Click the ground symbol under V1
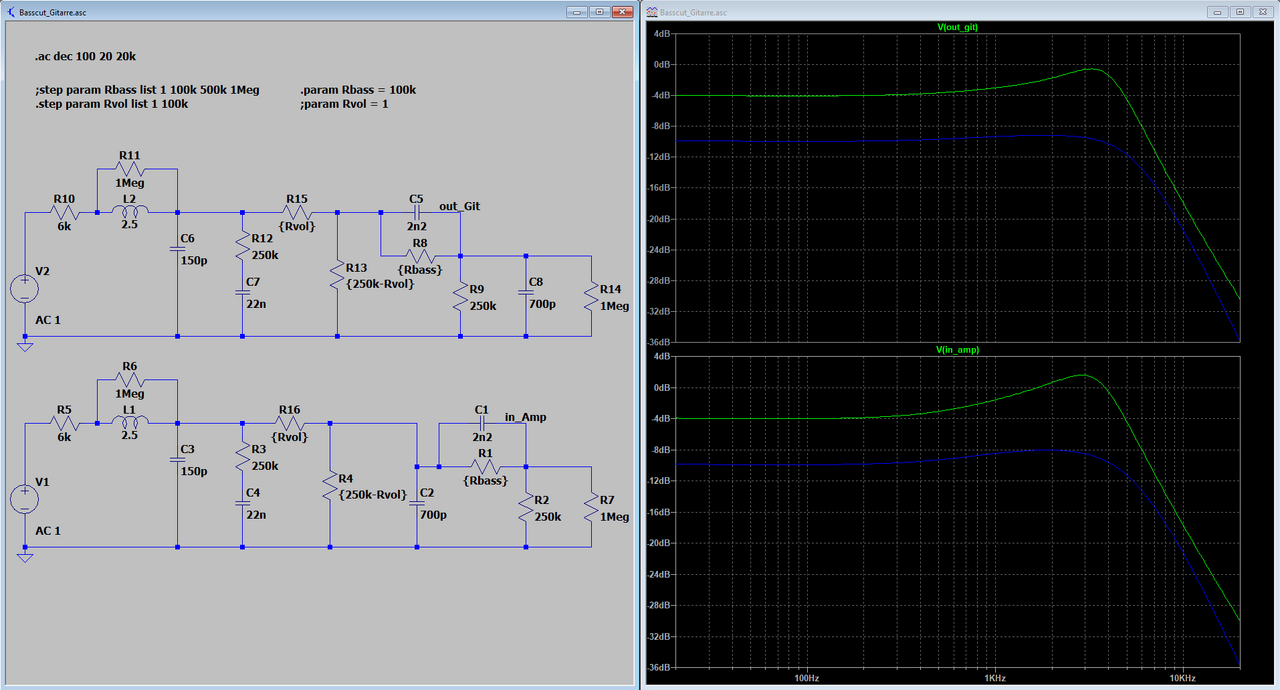 click(x=24, y=558)
